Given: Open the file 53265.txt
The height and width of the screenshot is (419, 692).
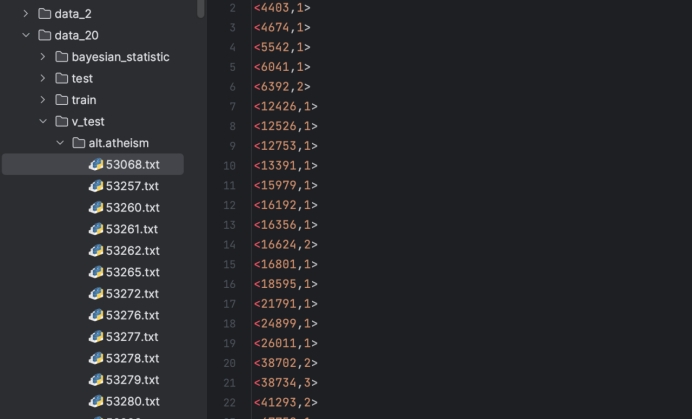Looking at the screenshot, I should point(132,272).
